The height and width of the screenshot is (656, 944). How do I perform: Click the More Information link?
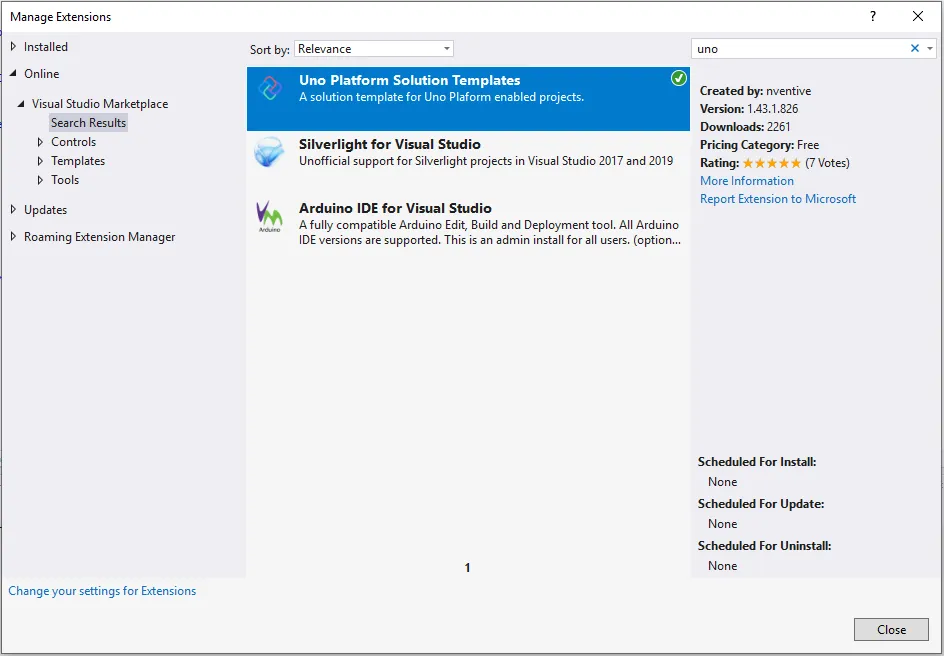(746, 180)
